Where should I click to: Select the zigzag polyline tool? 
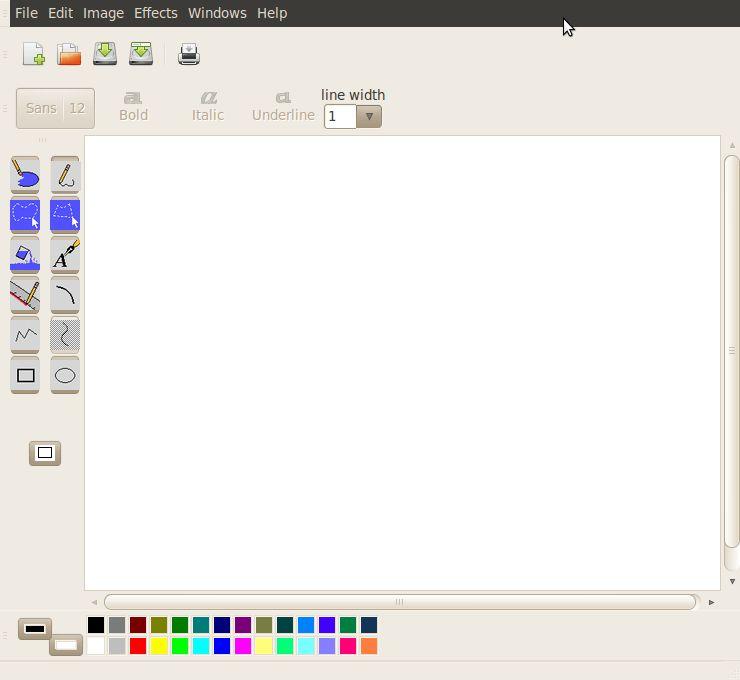(25, 335)
